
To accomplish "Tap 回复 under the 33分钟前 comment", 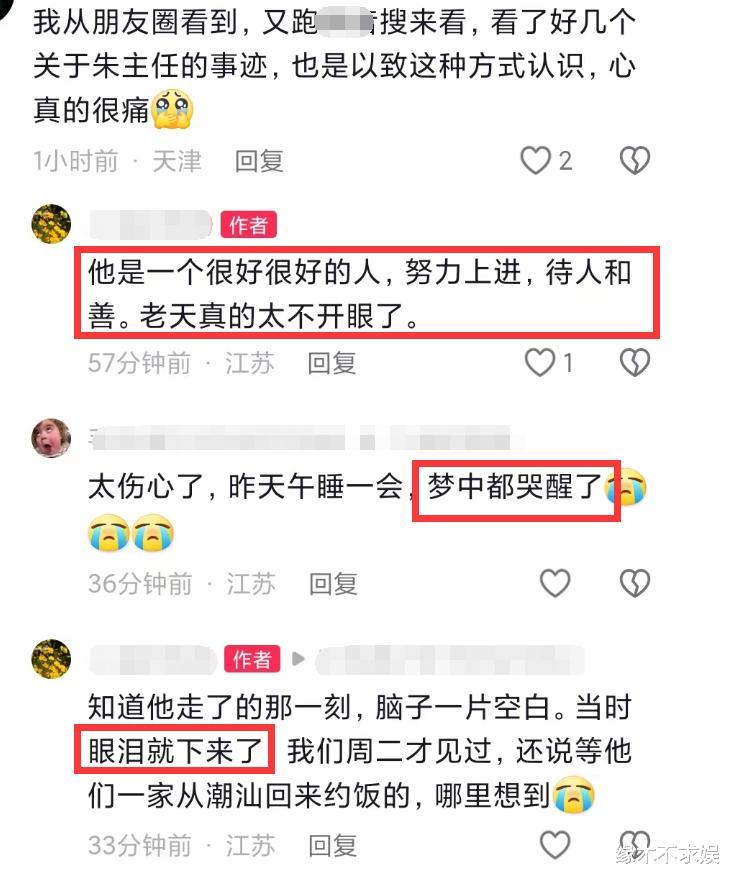I will point(333,845).
